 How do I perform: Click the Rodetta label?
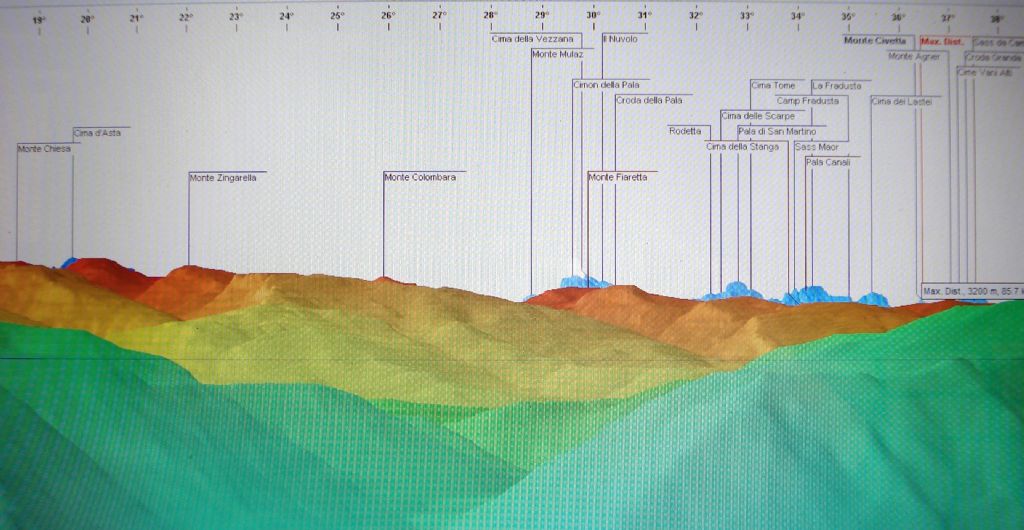pos(685,131)
